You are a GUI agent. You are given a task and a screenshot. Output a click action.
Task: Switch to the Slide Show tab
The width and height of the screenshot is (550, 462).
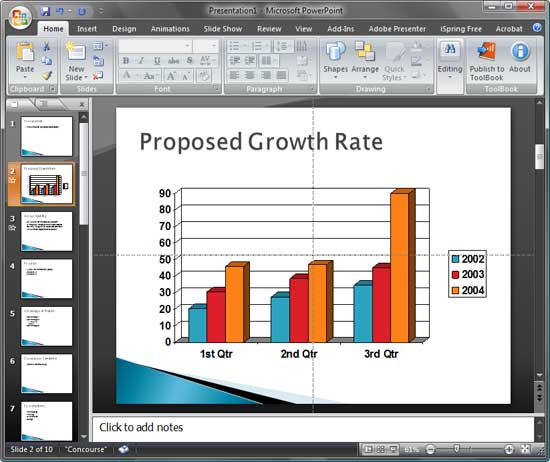point(223,29)
